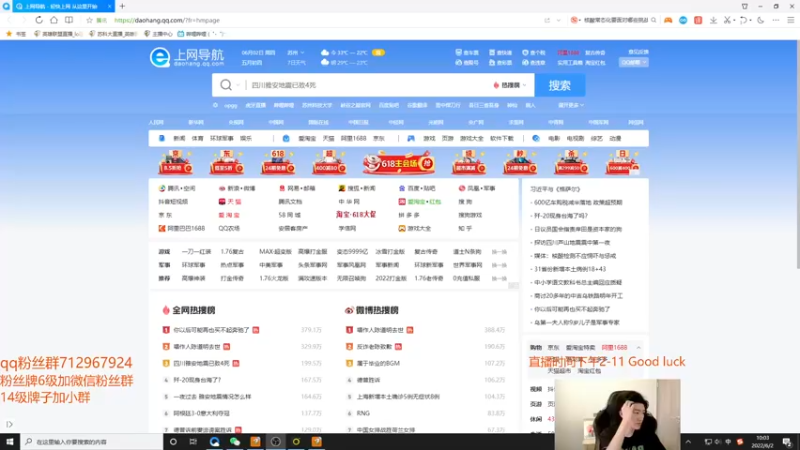Open WeChat from taskbar
The width and height of the screenshot is (800, 450).
point(235,442)
